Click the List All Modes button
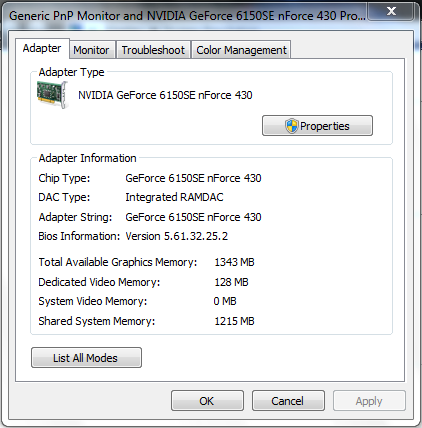 [x=86, y=358]
